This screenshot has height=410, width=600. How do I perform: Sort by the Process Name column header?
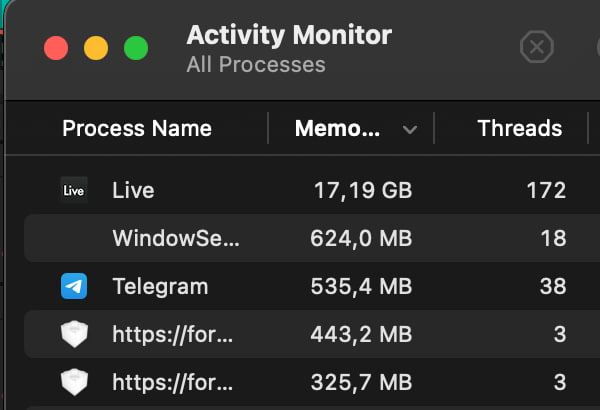[137, 128]
